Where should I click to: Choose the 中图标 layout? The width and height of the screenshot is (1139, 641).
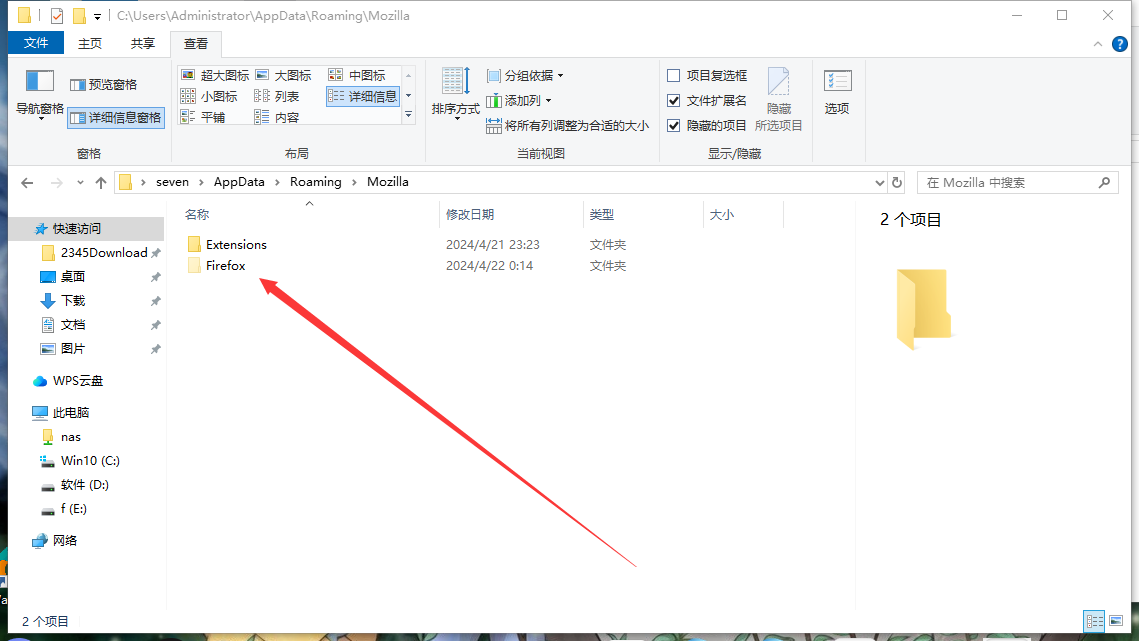(x=357, y=76)
